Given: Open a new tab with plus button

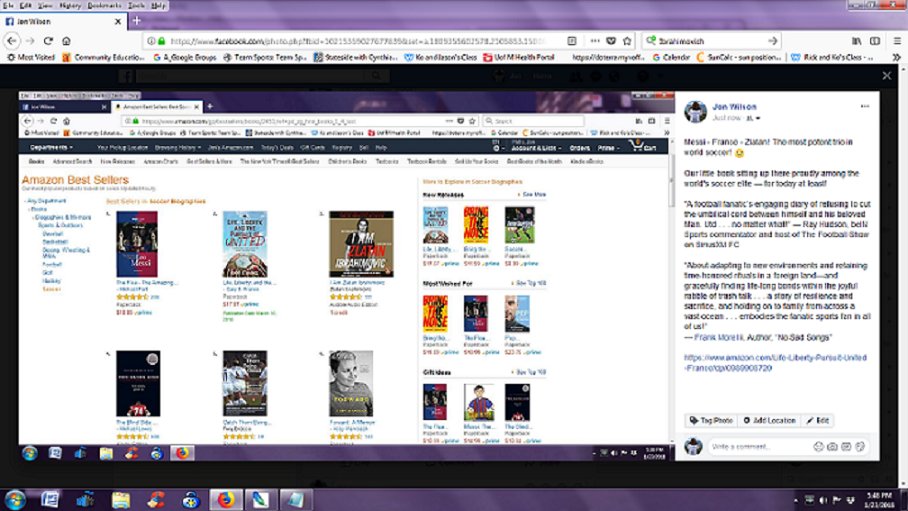Looking at the screenshot, I should click(x=137, y=21).
